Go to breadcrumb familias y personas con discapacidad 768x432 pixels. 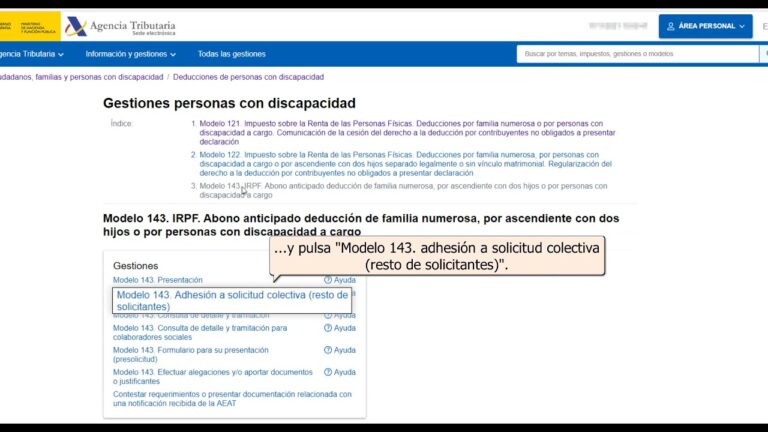(x=80, y=77)
